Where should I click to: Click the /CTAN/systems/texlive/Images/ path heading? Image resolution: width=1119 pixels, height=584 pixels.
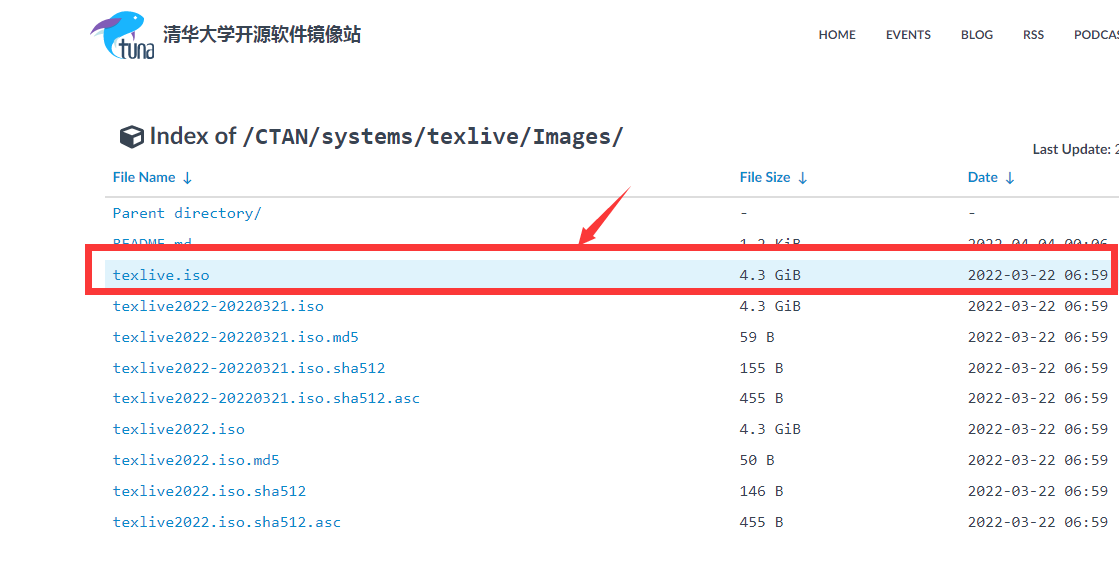coord(432,136)
